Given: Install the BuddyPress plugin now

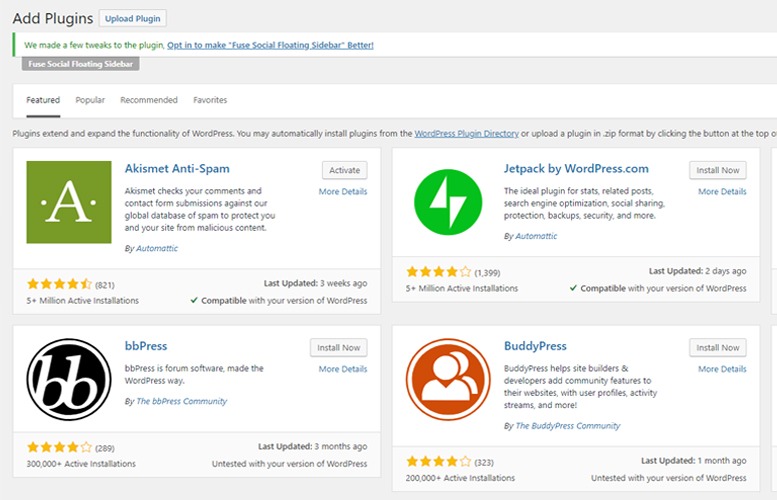Looking at the screenshot, I should pos(718,347).
